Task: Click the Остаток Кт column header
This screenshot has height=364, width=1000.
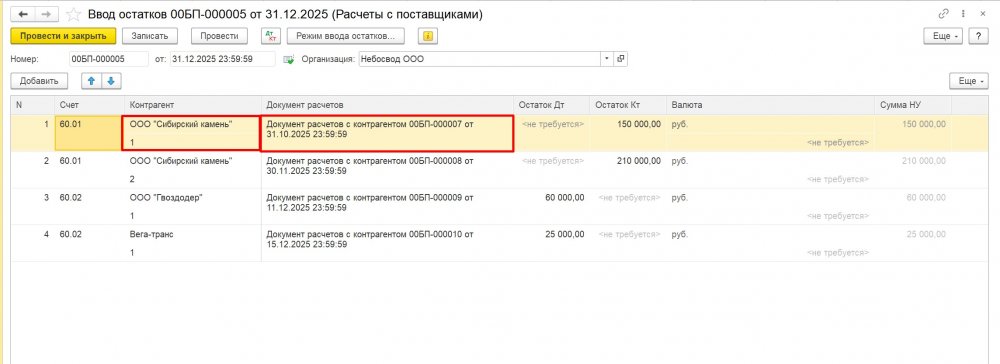Action: 628,105
